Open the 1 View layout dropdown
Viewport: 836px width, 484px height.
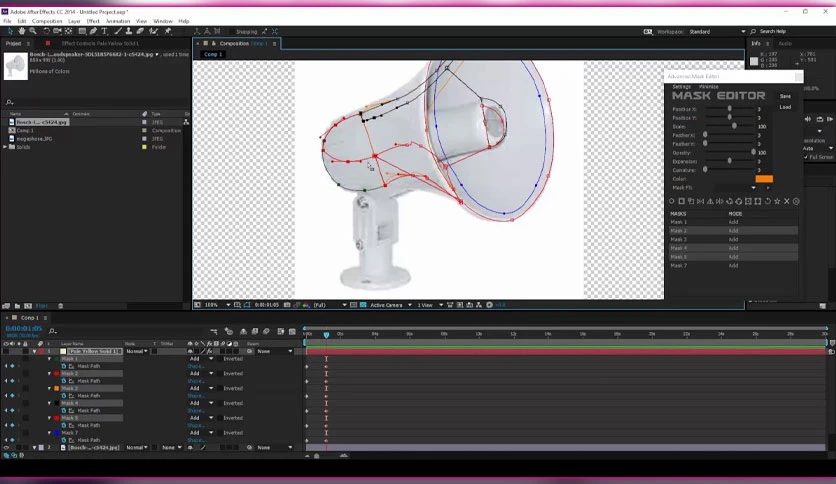430,305
